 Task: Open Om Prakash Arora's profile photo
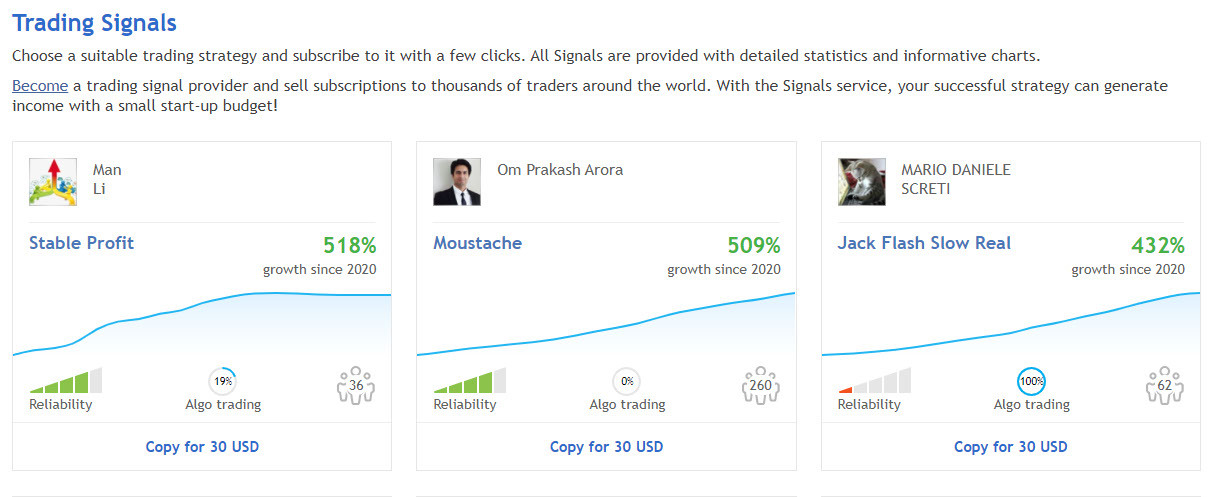[x=457, y=182]
